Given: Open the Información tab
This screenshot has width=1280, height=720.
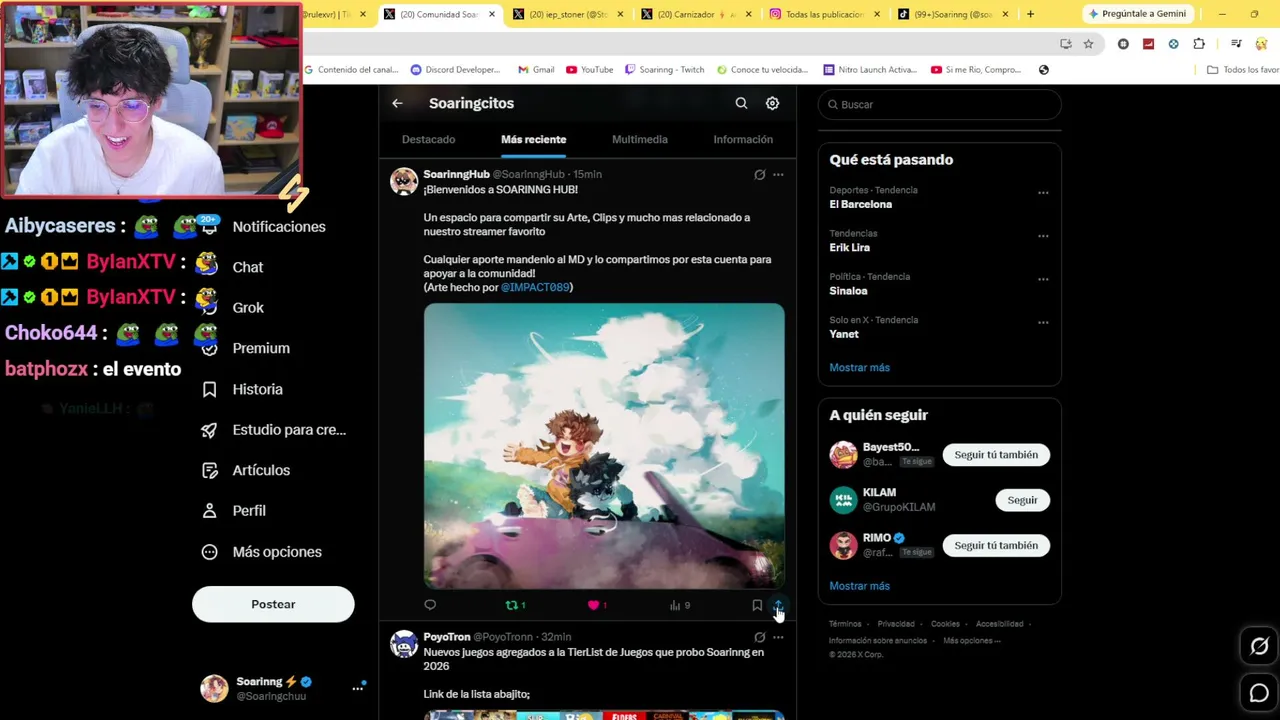Looking at the screenshot, I should coord(743,139).
